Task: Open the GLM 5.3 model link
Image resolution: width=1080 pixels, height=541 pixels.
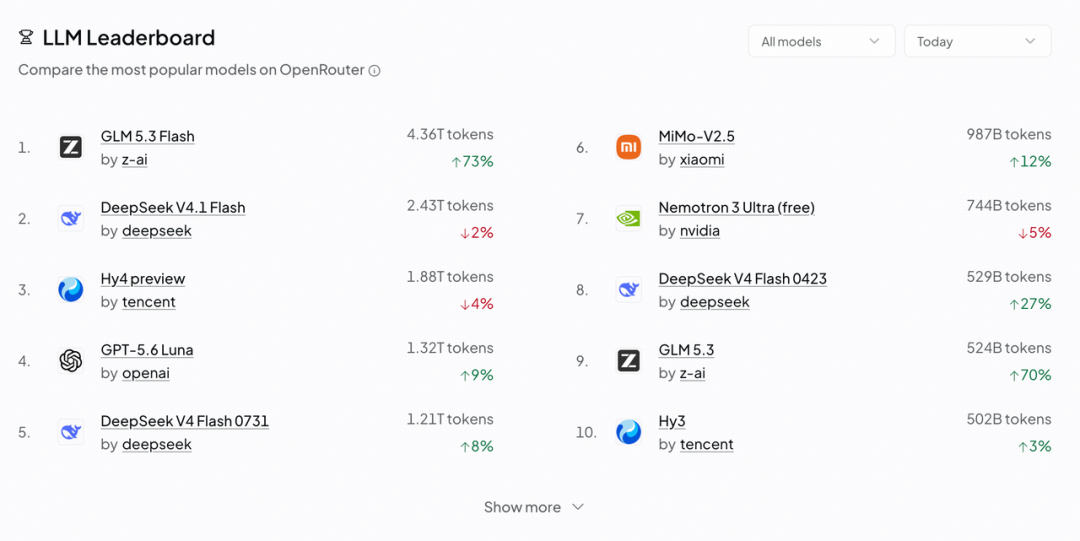Action: coord(686,350)
